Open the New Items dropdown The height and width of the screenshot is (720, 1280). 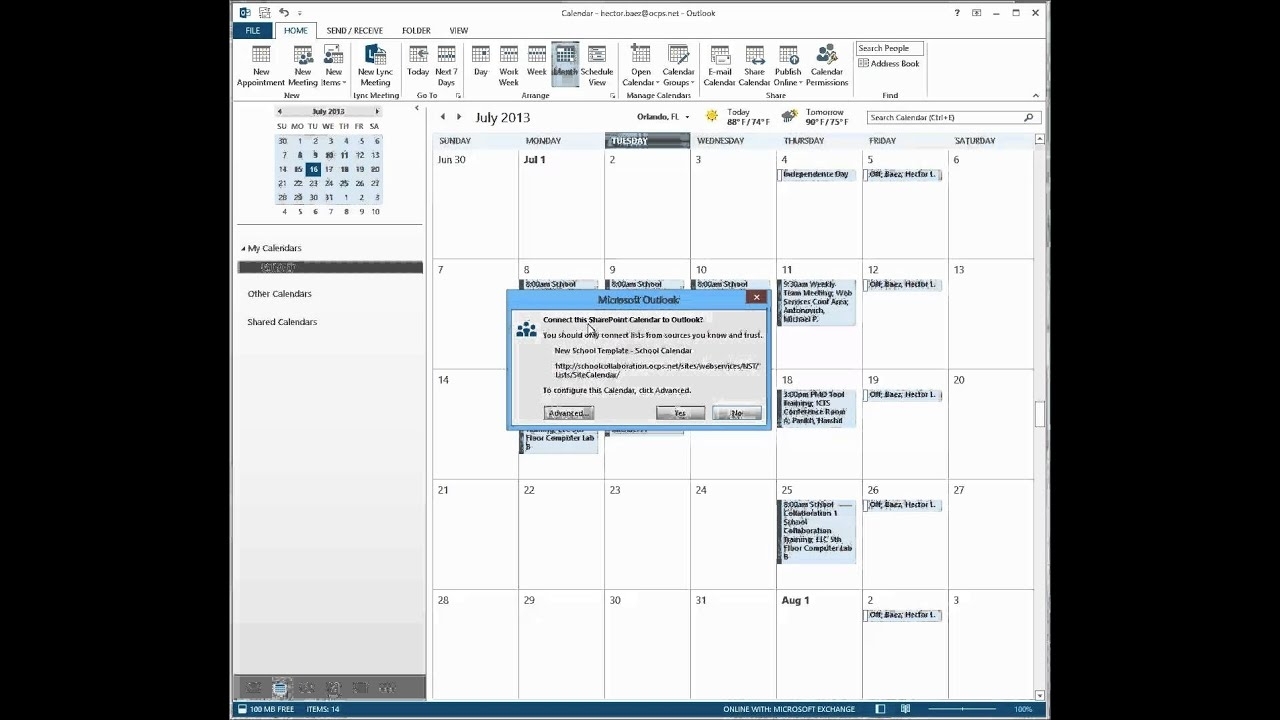point(333,66)
